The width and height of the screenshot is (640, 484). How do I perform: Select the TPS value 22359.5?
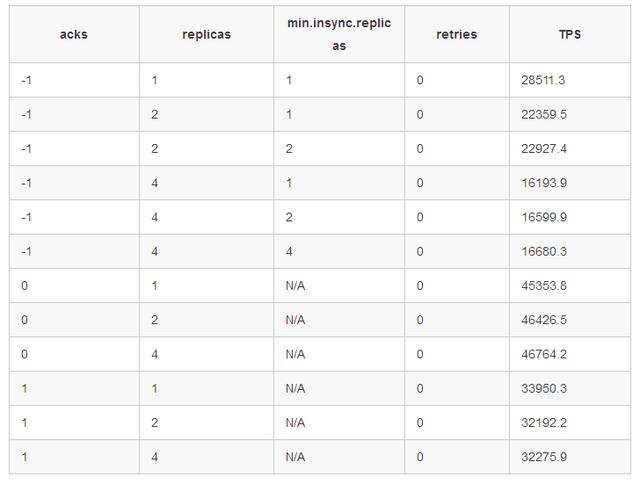click(544, 114)
